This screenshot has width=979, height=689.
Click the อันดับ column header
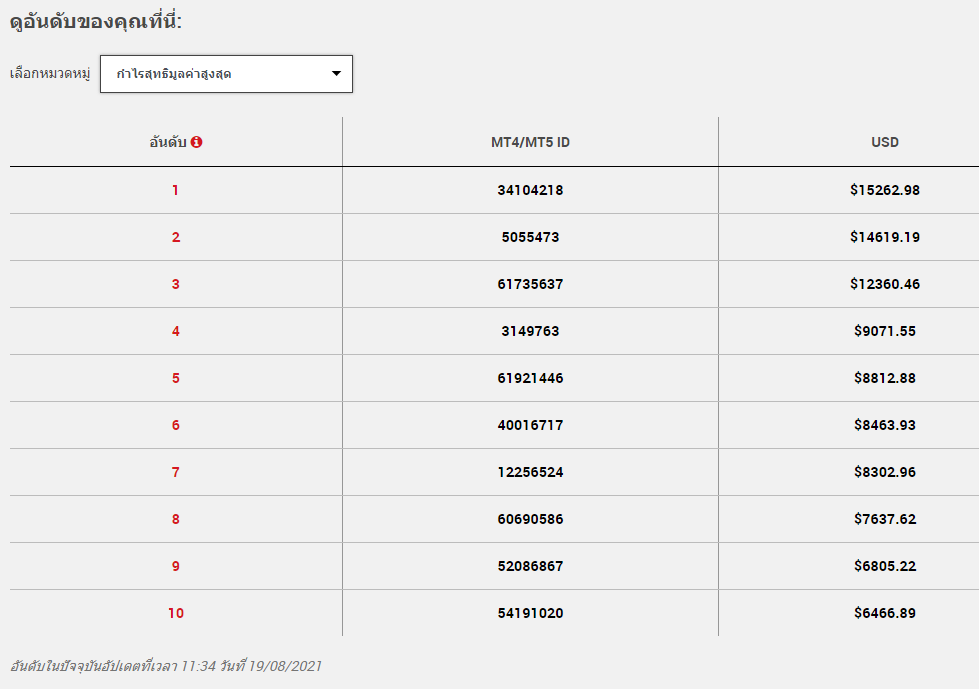coord(168,142)
